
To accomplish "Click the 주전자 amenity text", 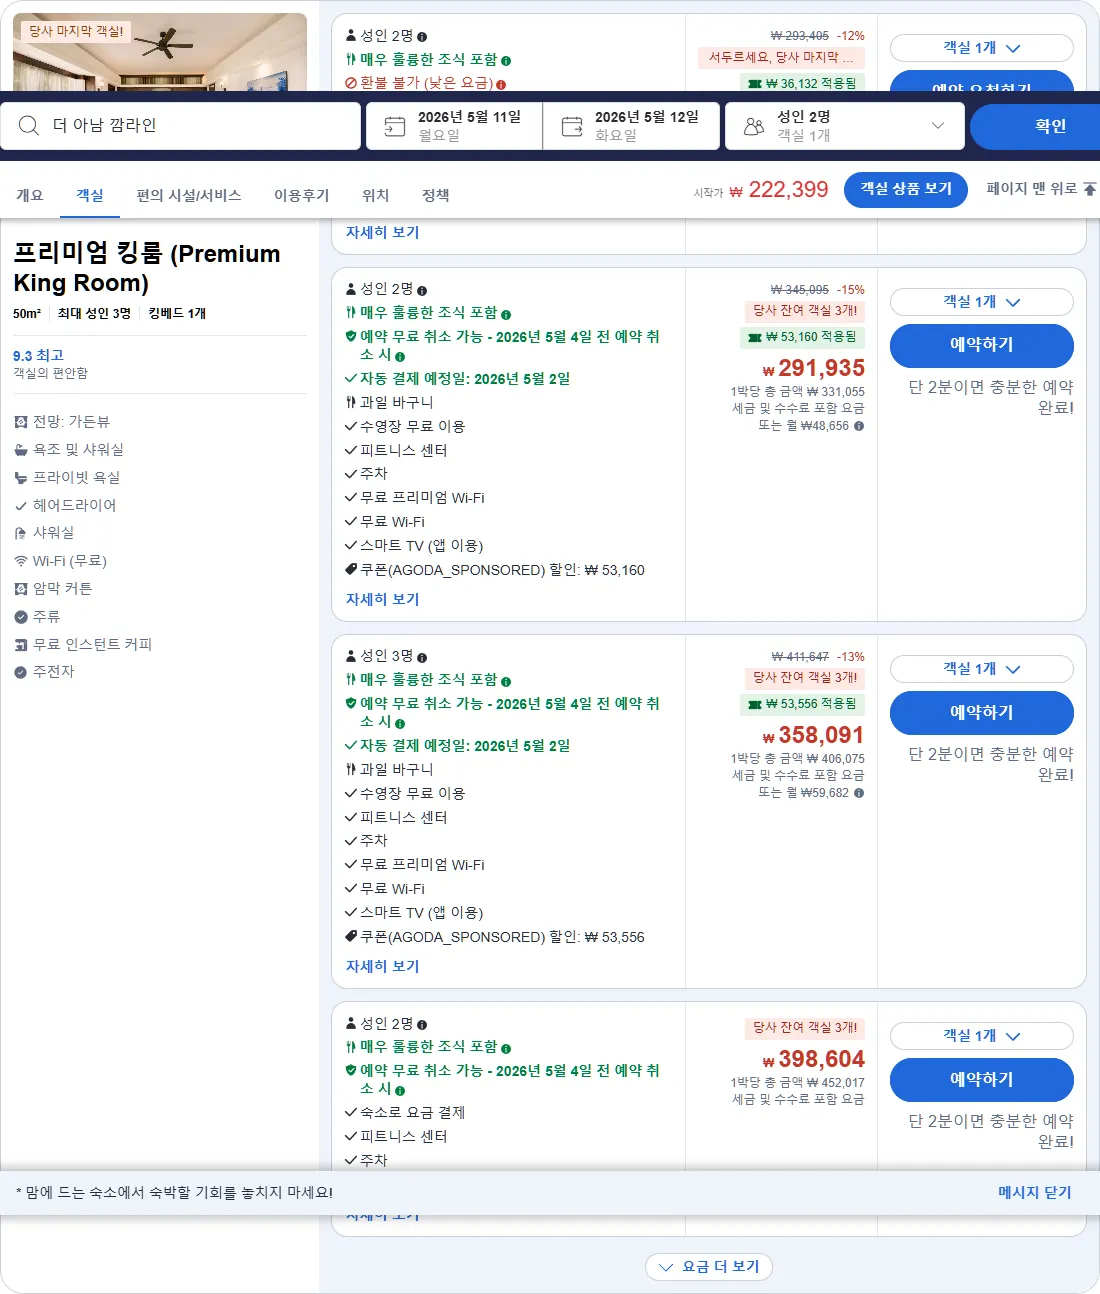I will [54, 672].
